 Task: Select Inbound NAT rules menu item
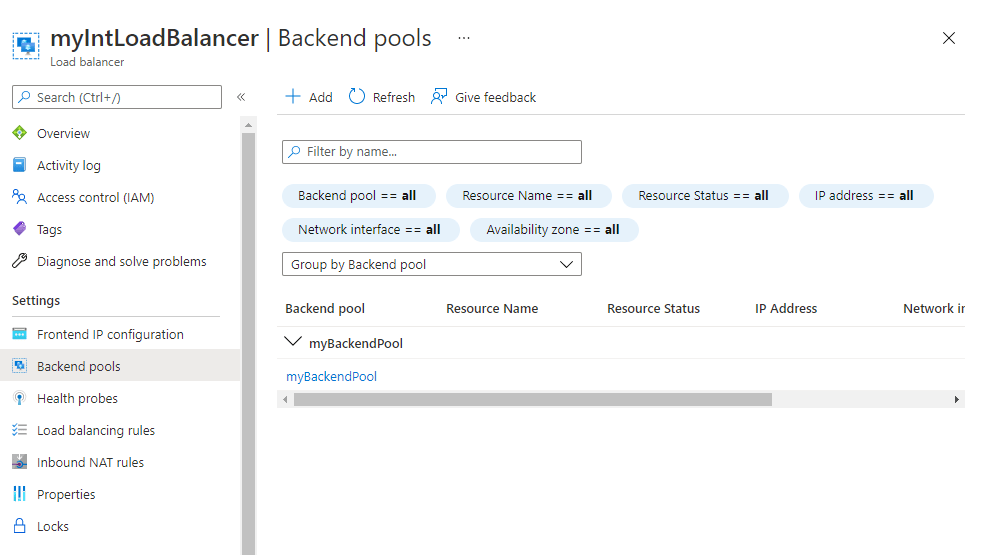coord(90,462)
